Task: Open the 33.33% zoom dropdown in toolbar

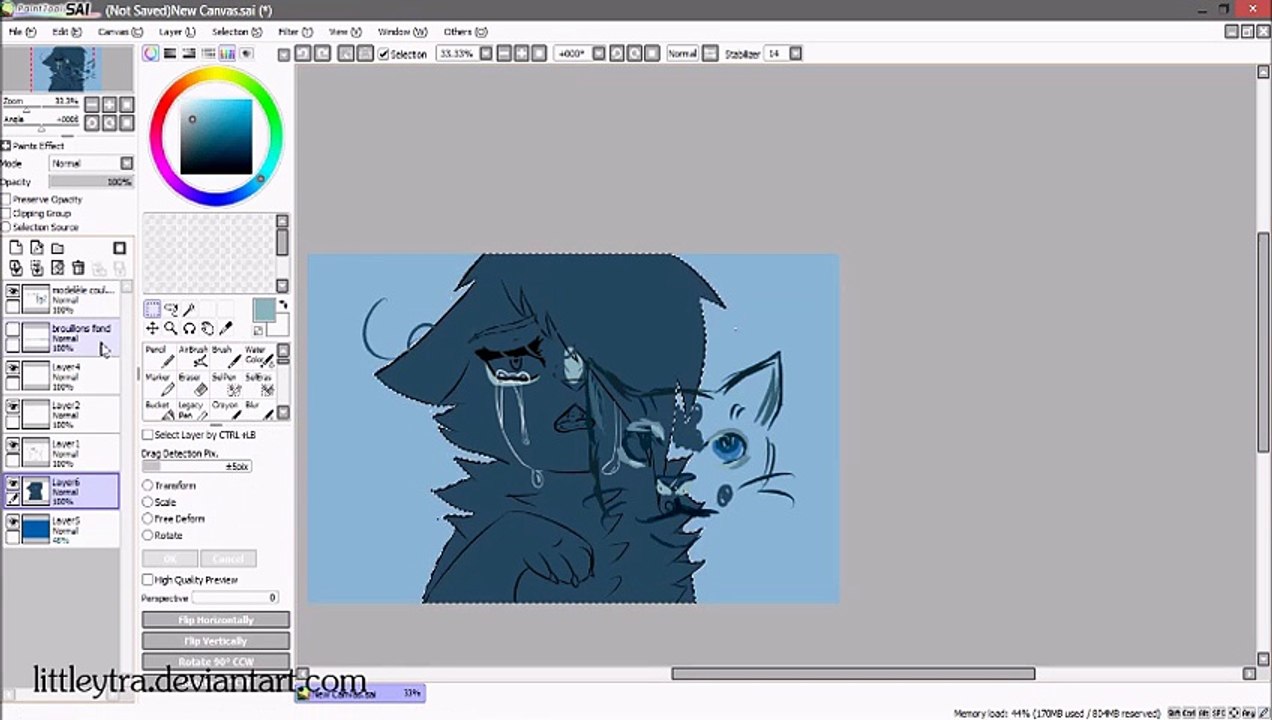Action: [x=486, y=54]
